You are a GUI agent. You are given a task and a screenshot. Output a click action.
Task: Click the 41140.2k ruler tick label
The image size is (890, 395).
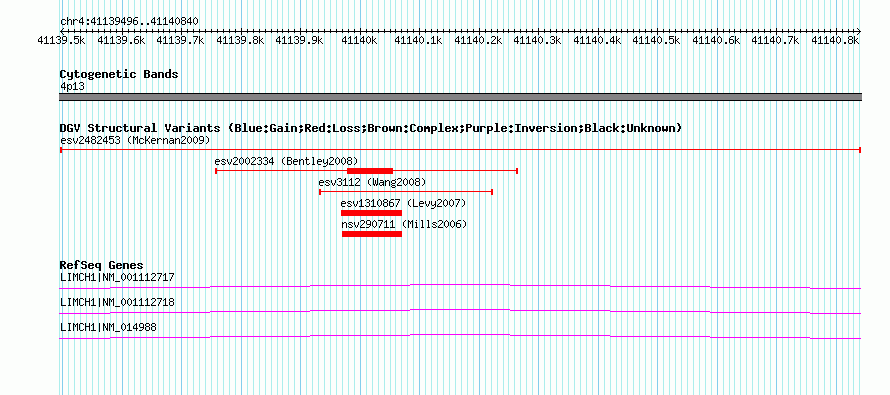(478, 40)
